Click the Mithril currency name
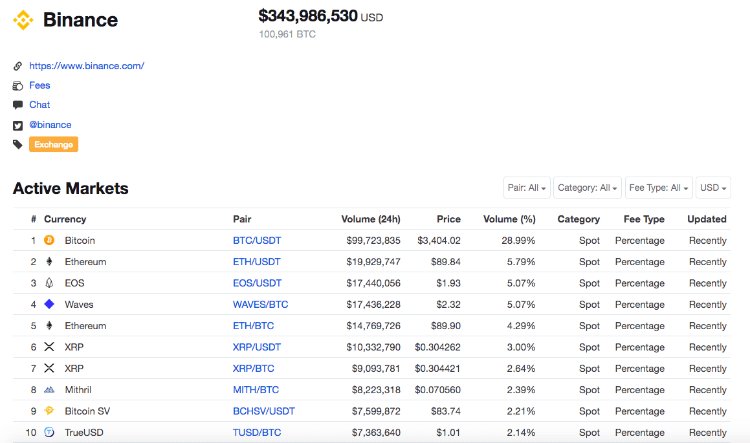Image resolution: width=750 pixels, height=443 pixels. point(78,390)
